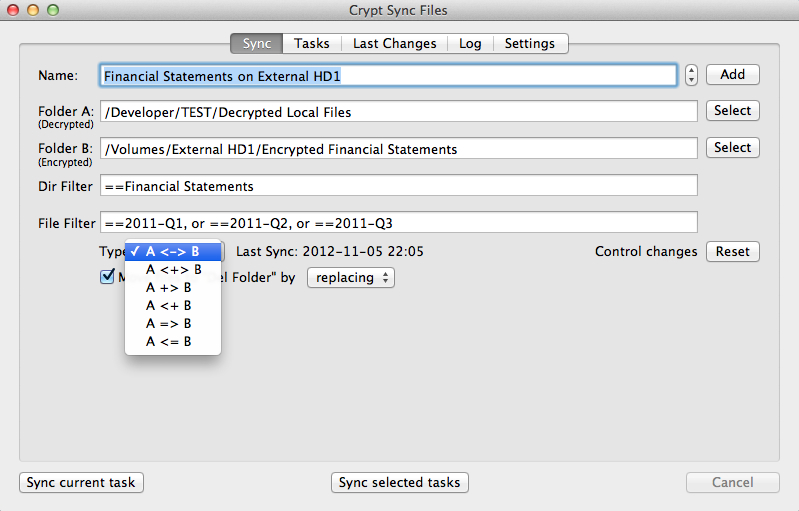Go to the Settings tab
The image size is (799, 511).
click(529, 43)
